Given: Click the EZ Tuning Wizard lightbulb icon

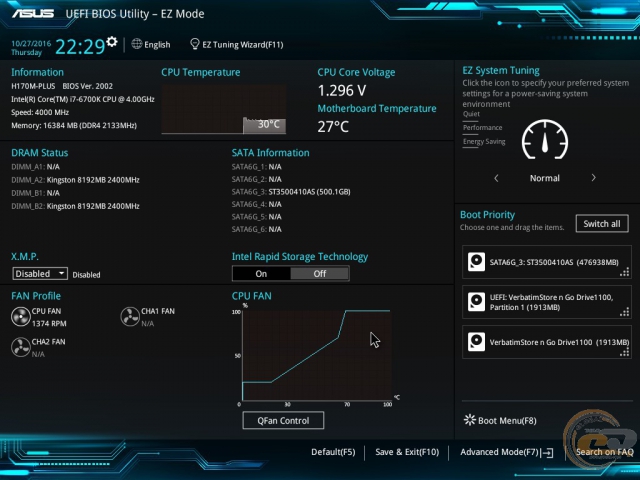Looking at the screenshot, I should click(x=195, y=44).
